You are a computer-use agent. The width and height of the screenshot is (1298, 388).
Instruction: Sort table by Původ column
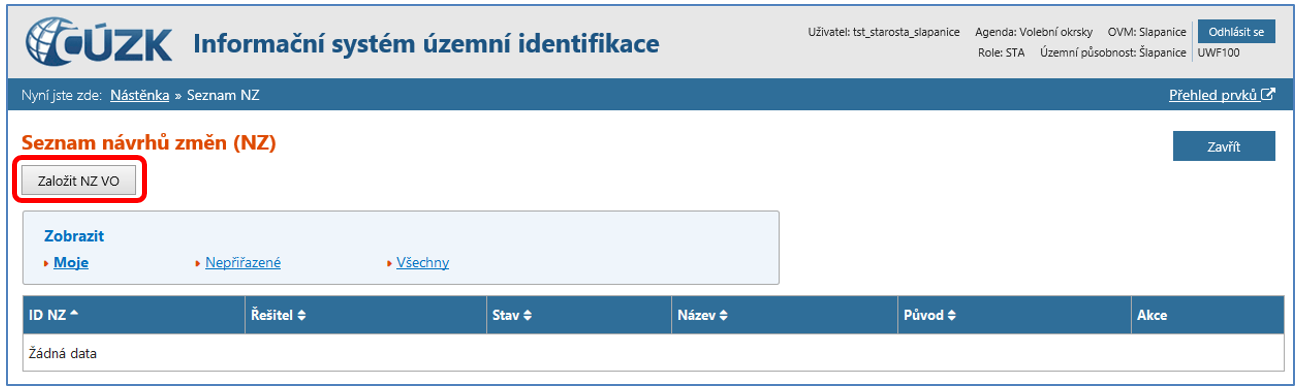[929, 315]
